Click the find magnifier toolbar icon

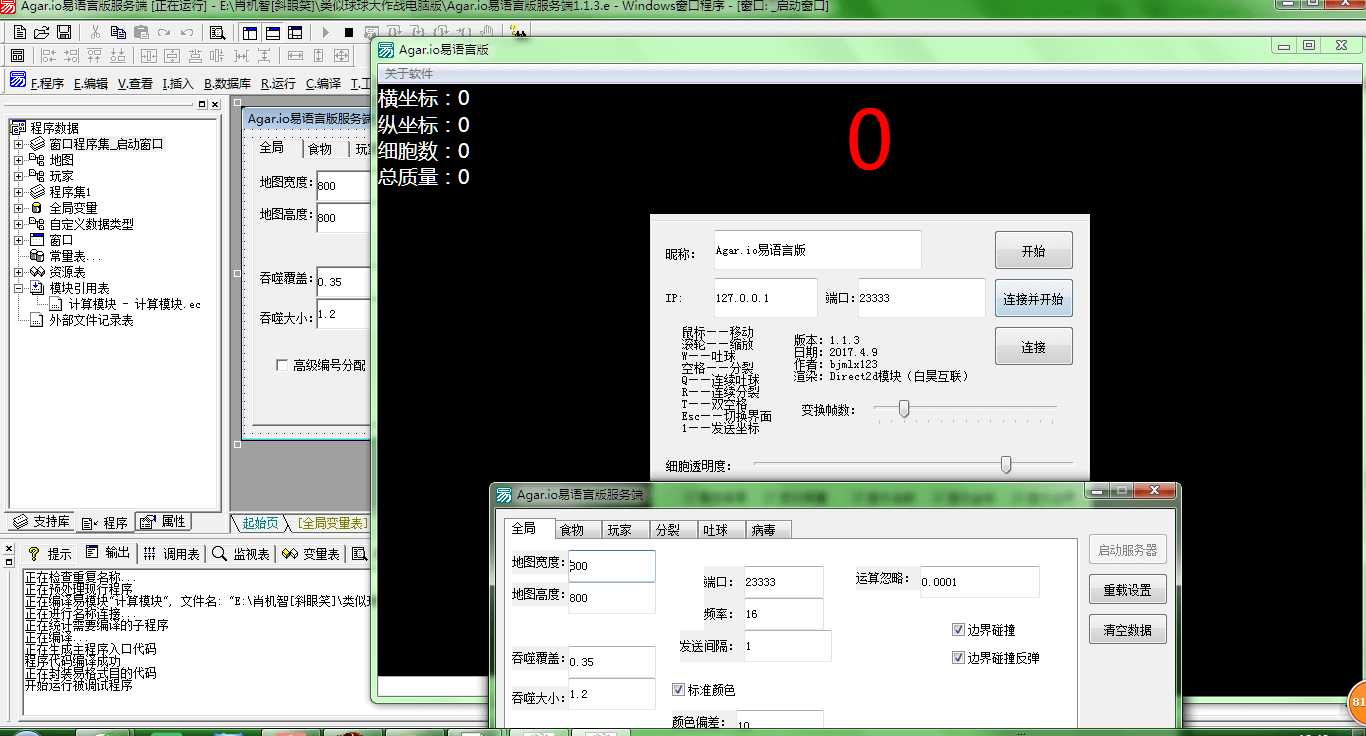click(217, 32)
